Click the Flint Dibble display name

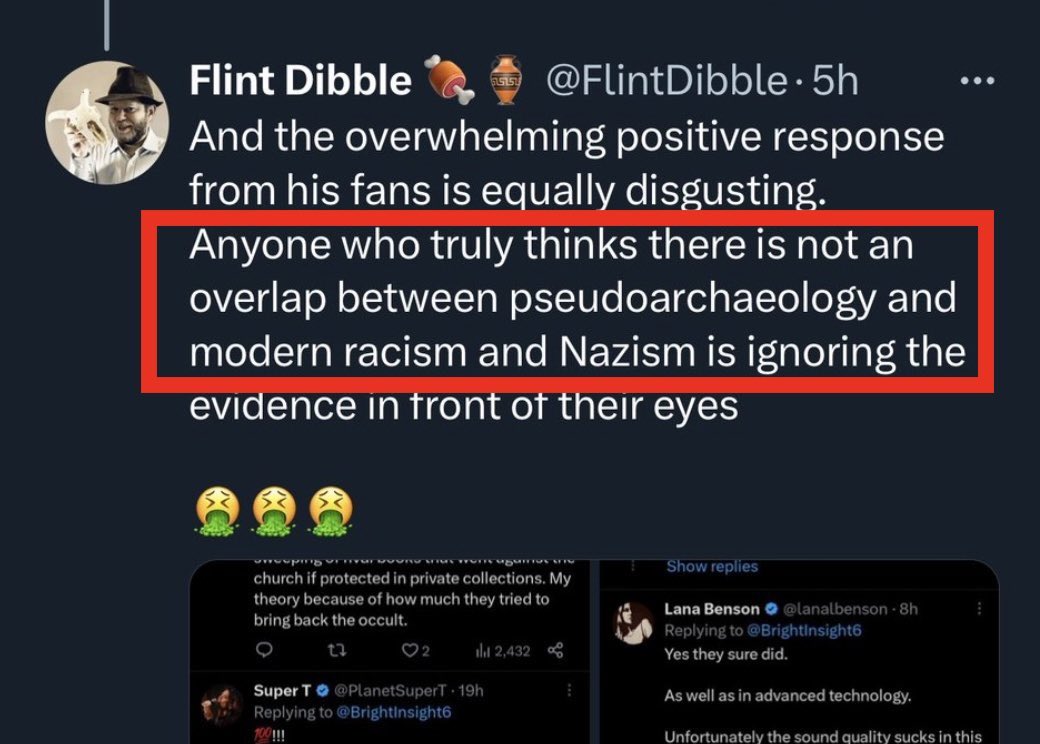point(300,81)
